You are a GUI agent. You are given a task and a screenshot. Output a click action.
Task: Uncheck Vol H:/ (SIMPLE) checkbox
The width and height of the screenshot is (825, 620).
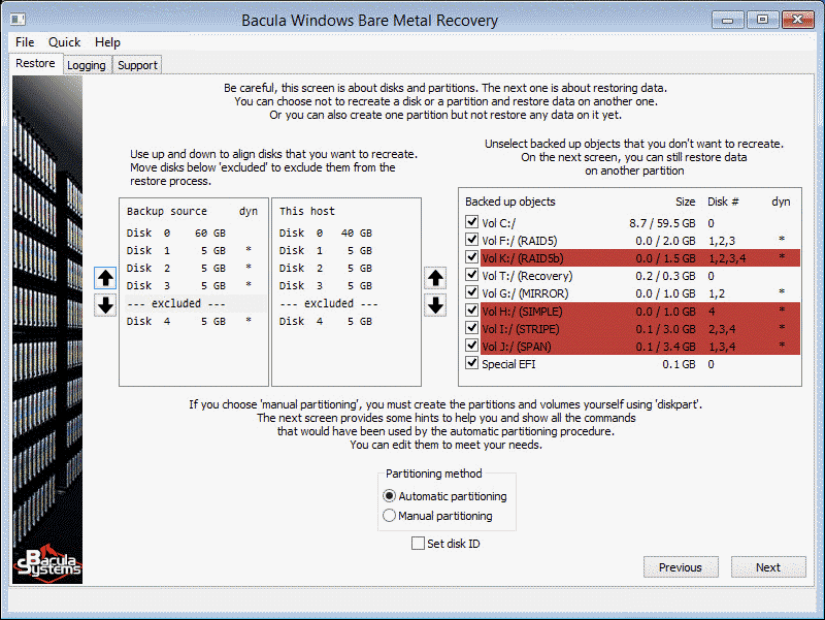(x=471, y=311)
